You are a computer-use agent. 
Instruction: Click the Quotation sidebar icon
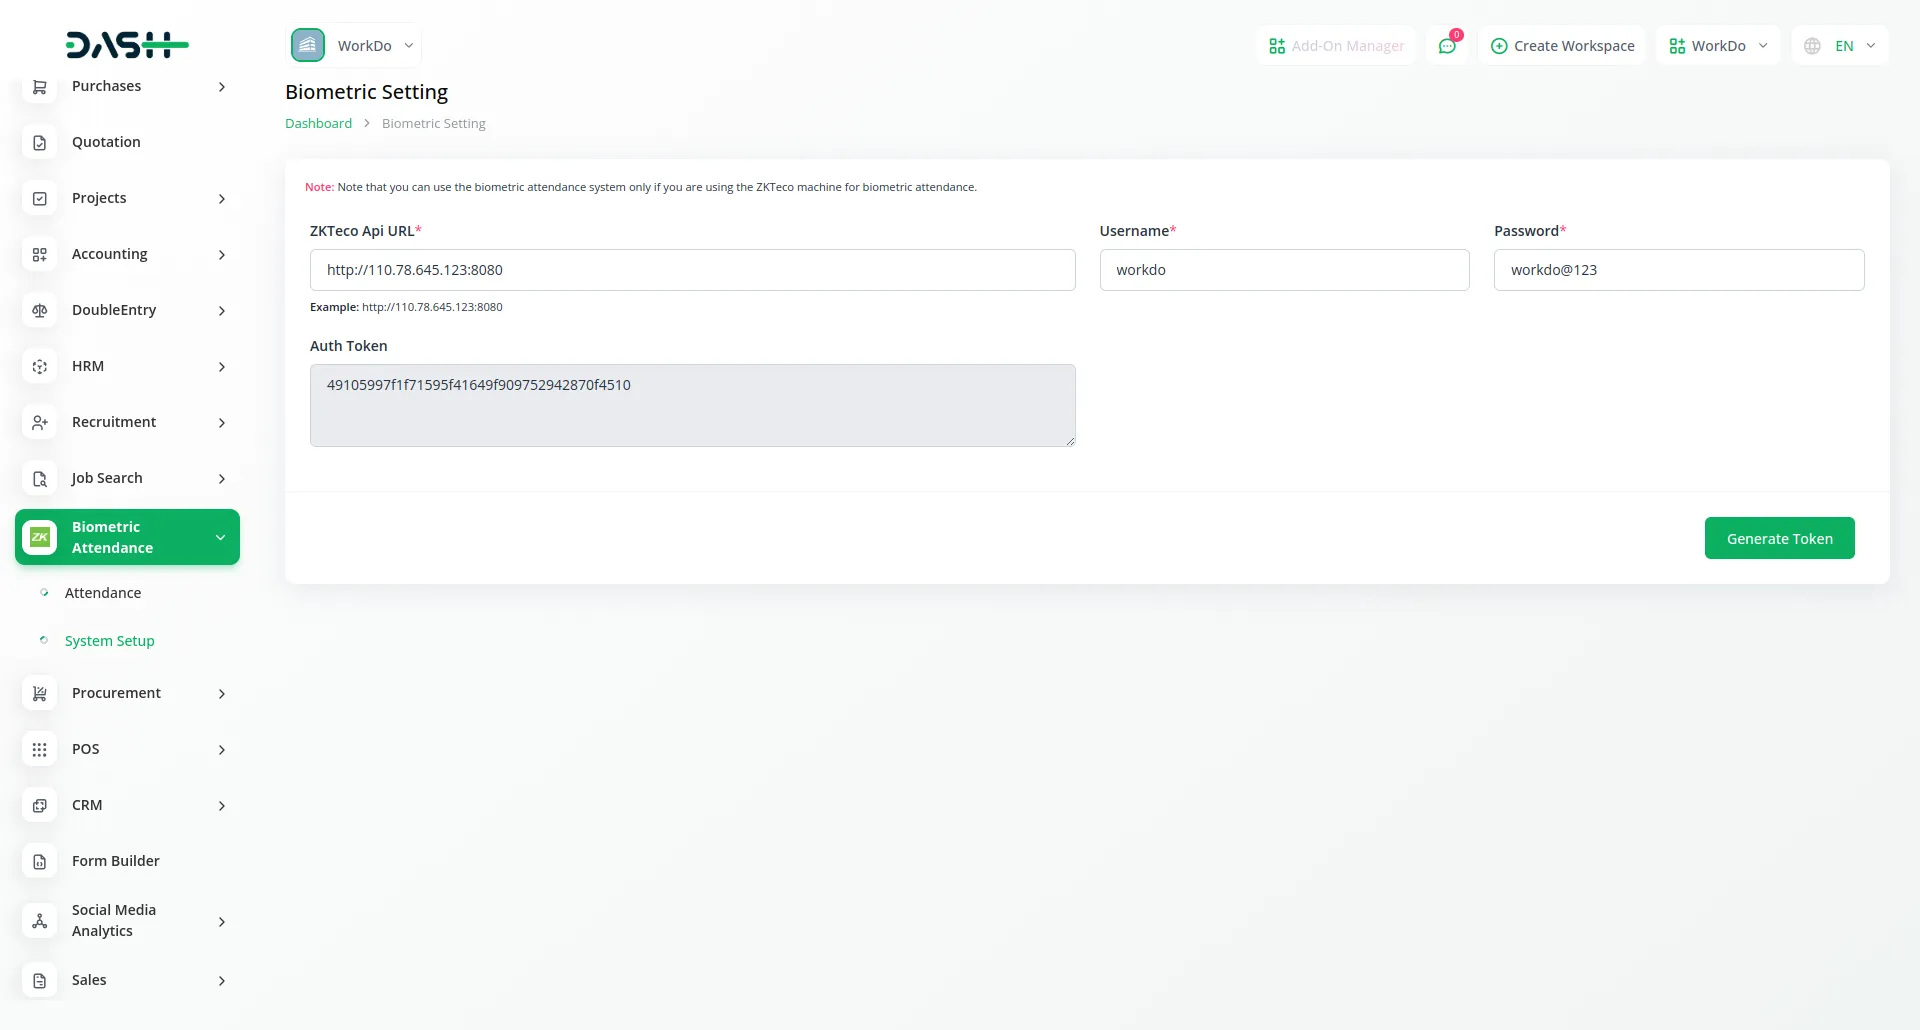40,143
